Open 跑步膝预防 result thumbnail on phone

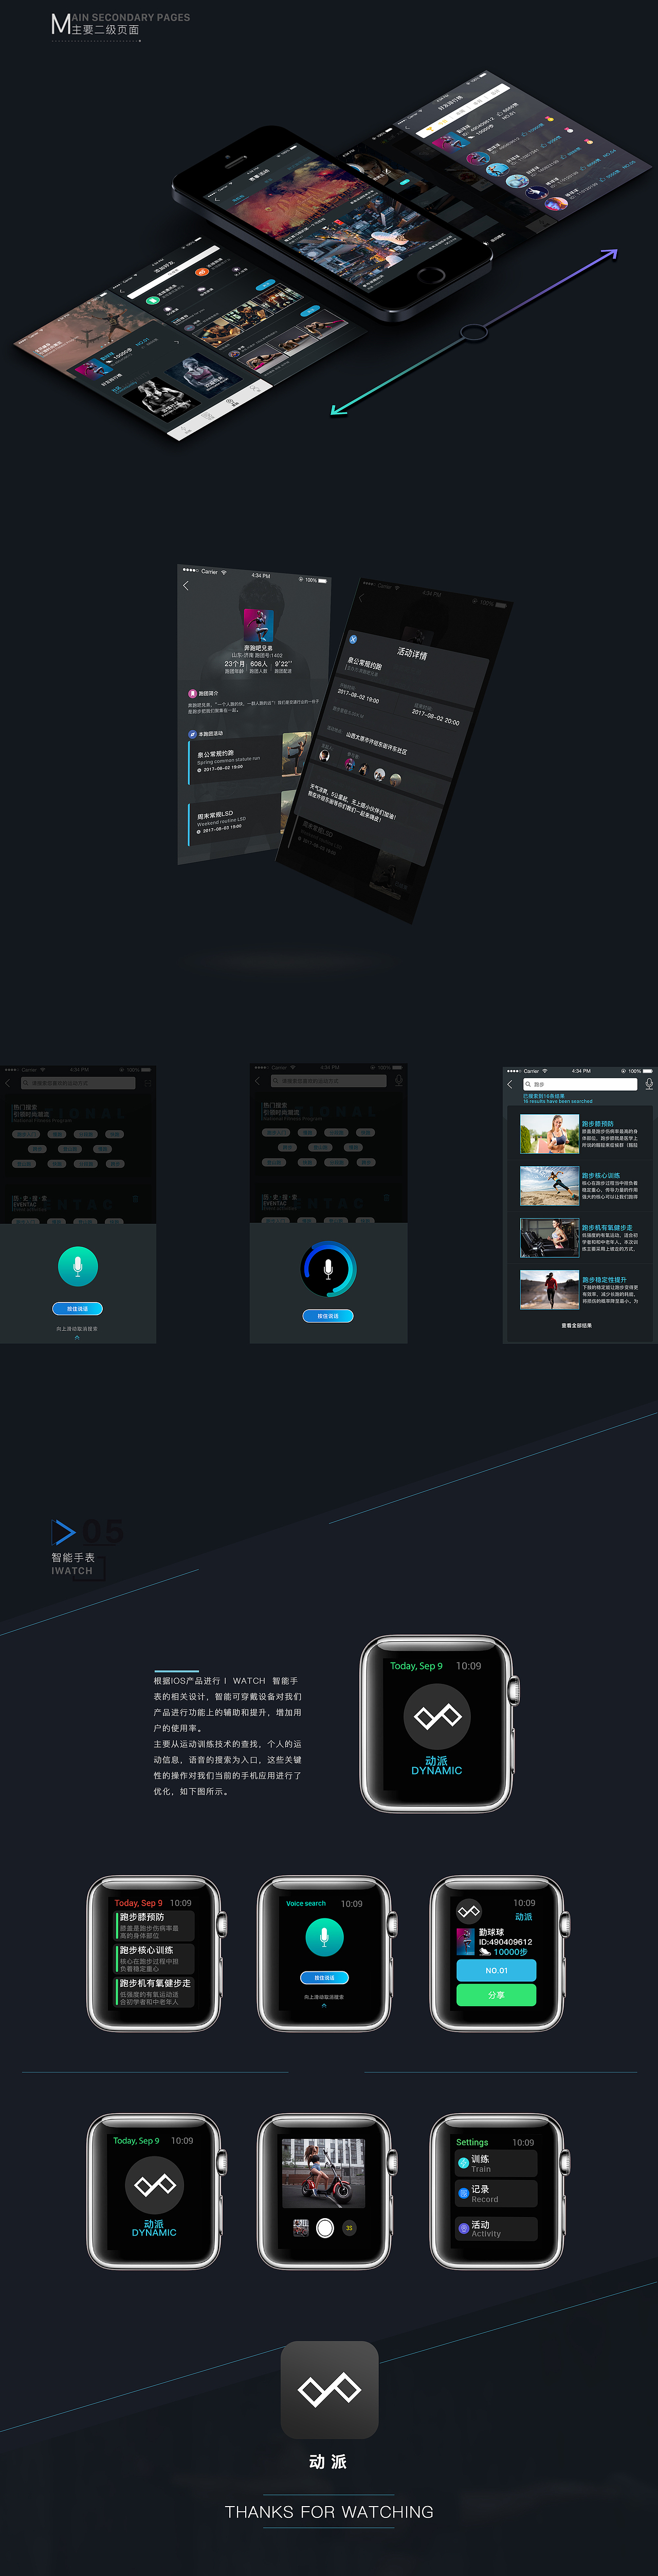tap(549, 1135)
